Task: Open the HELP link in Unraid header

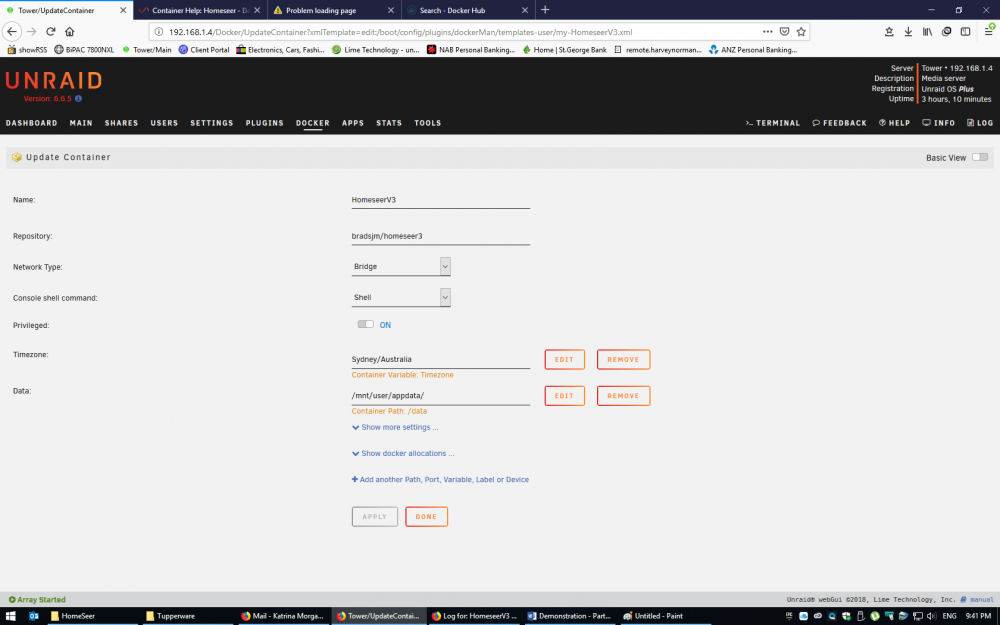Action: (894, 122)
